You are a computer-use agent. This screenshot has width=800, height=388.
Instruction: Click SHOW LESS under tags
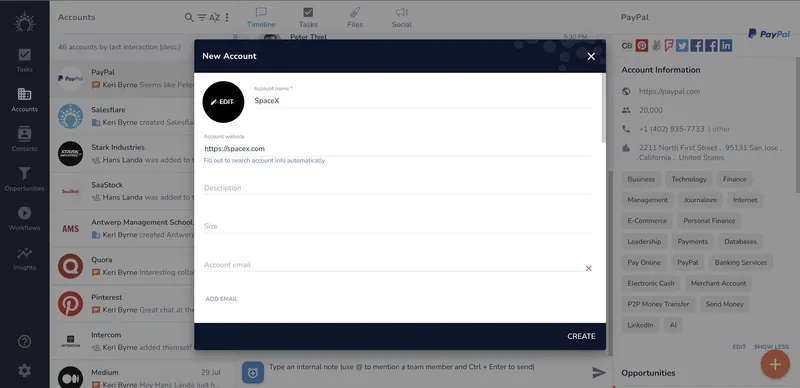[771, 347]
